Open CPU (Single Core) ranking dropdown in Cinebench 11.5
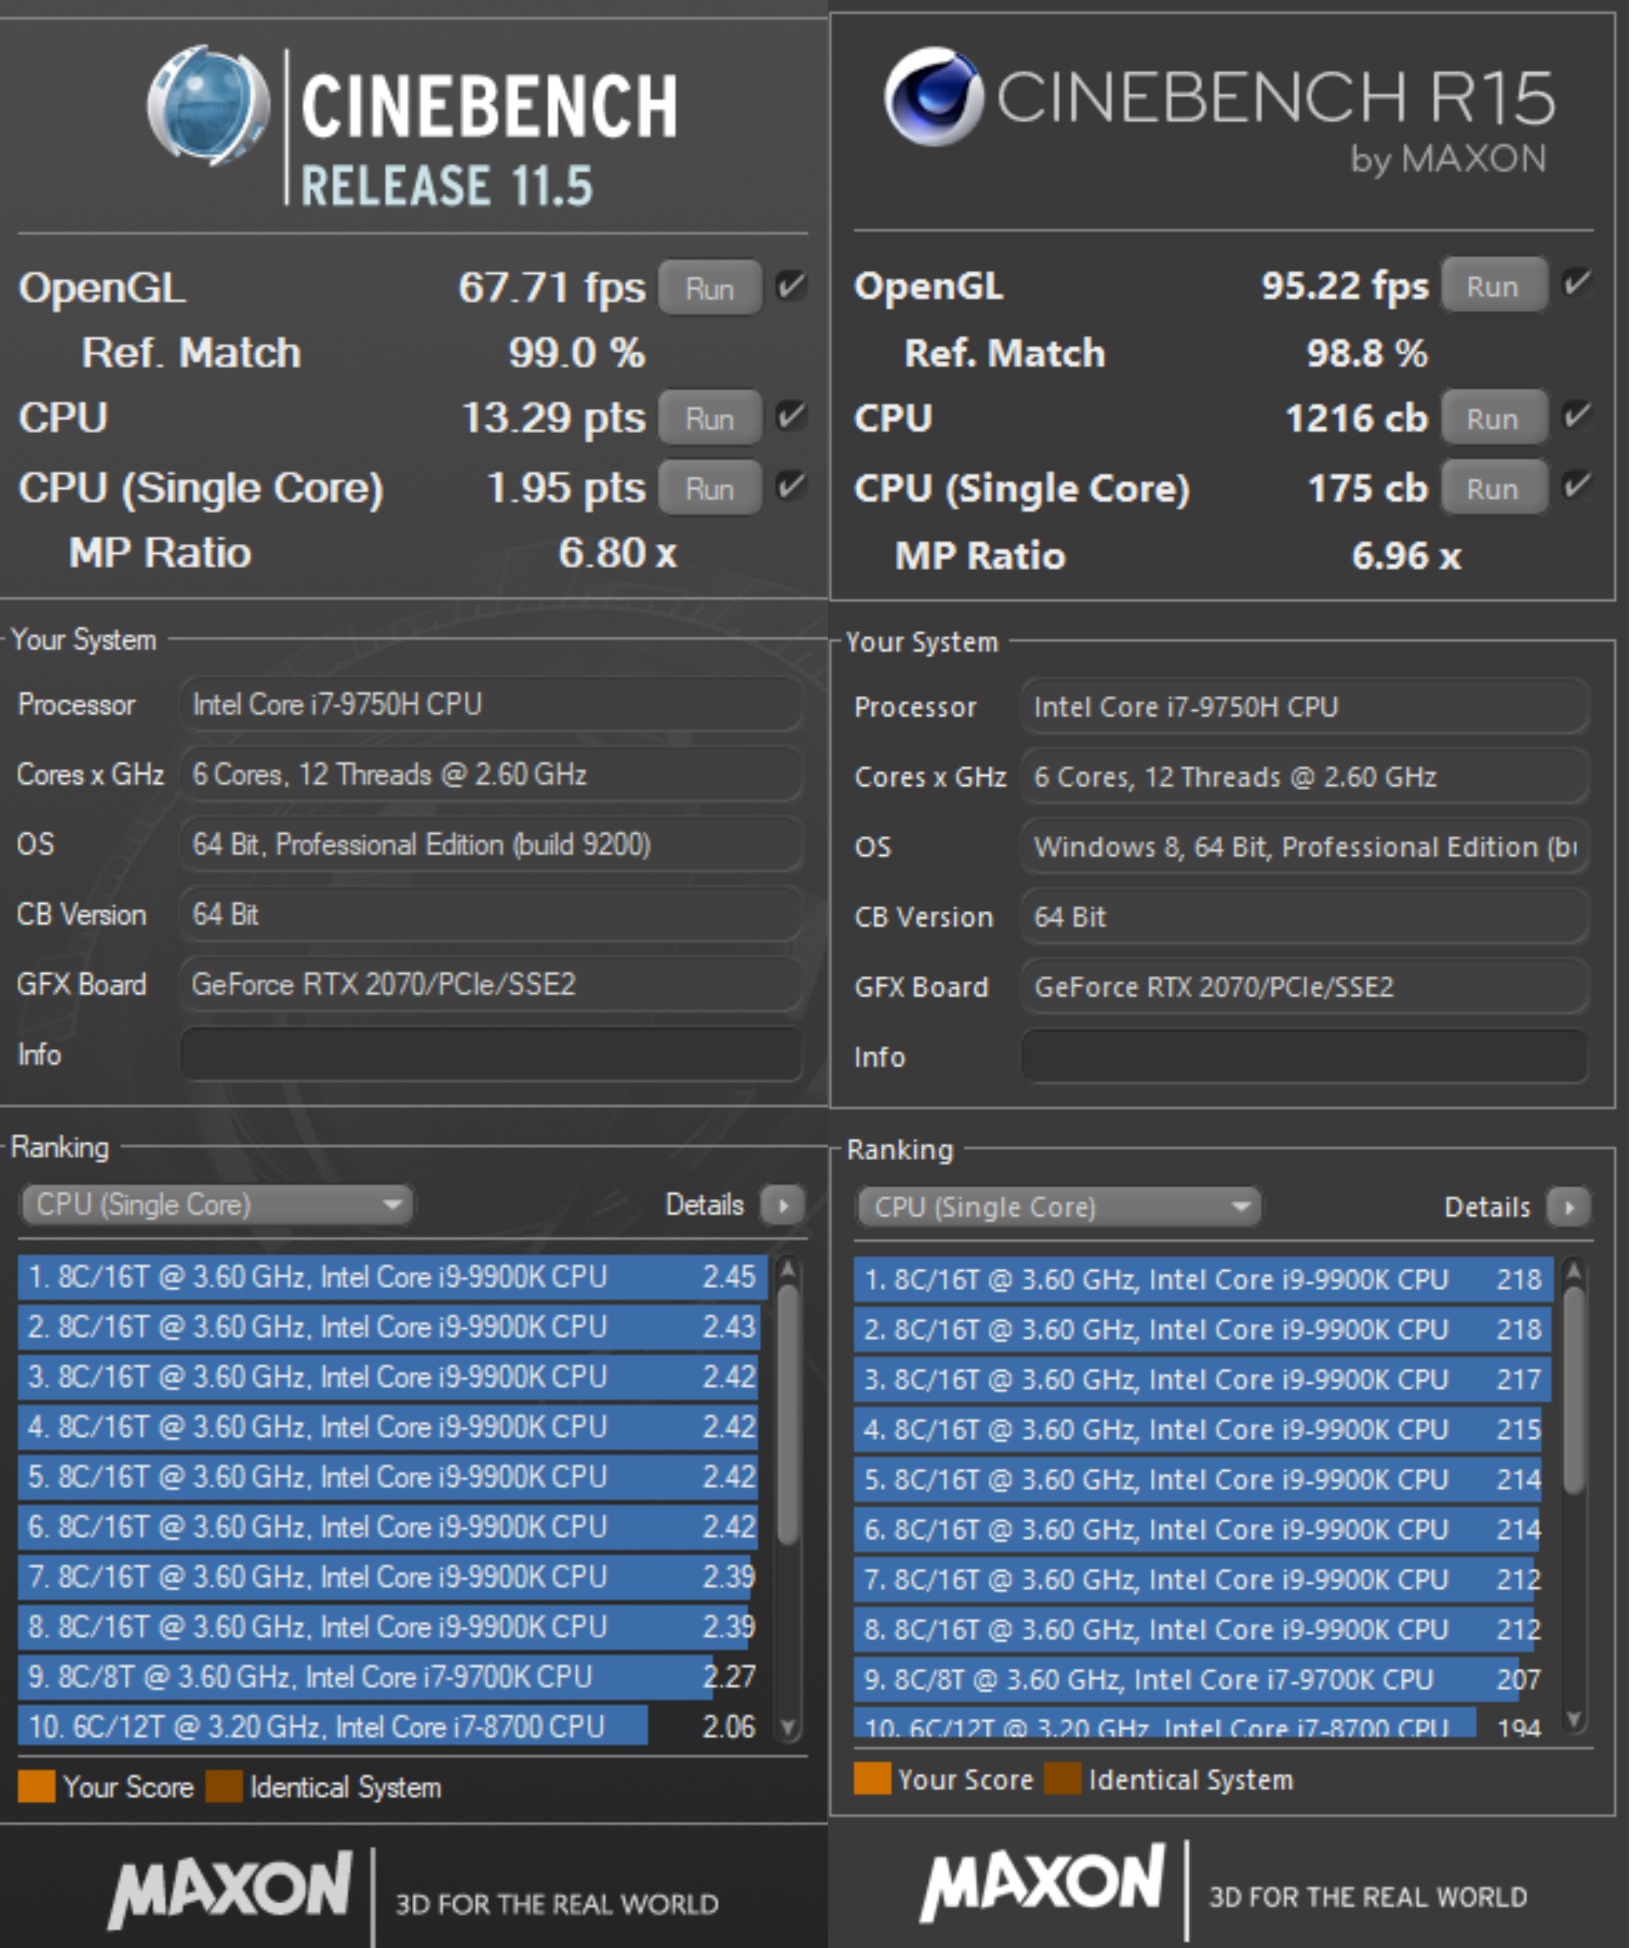This screenshot has width=1632, height=1948. [x=216, y=1205]
